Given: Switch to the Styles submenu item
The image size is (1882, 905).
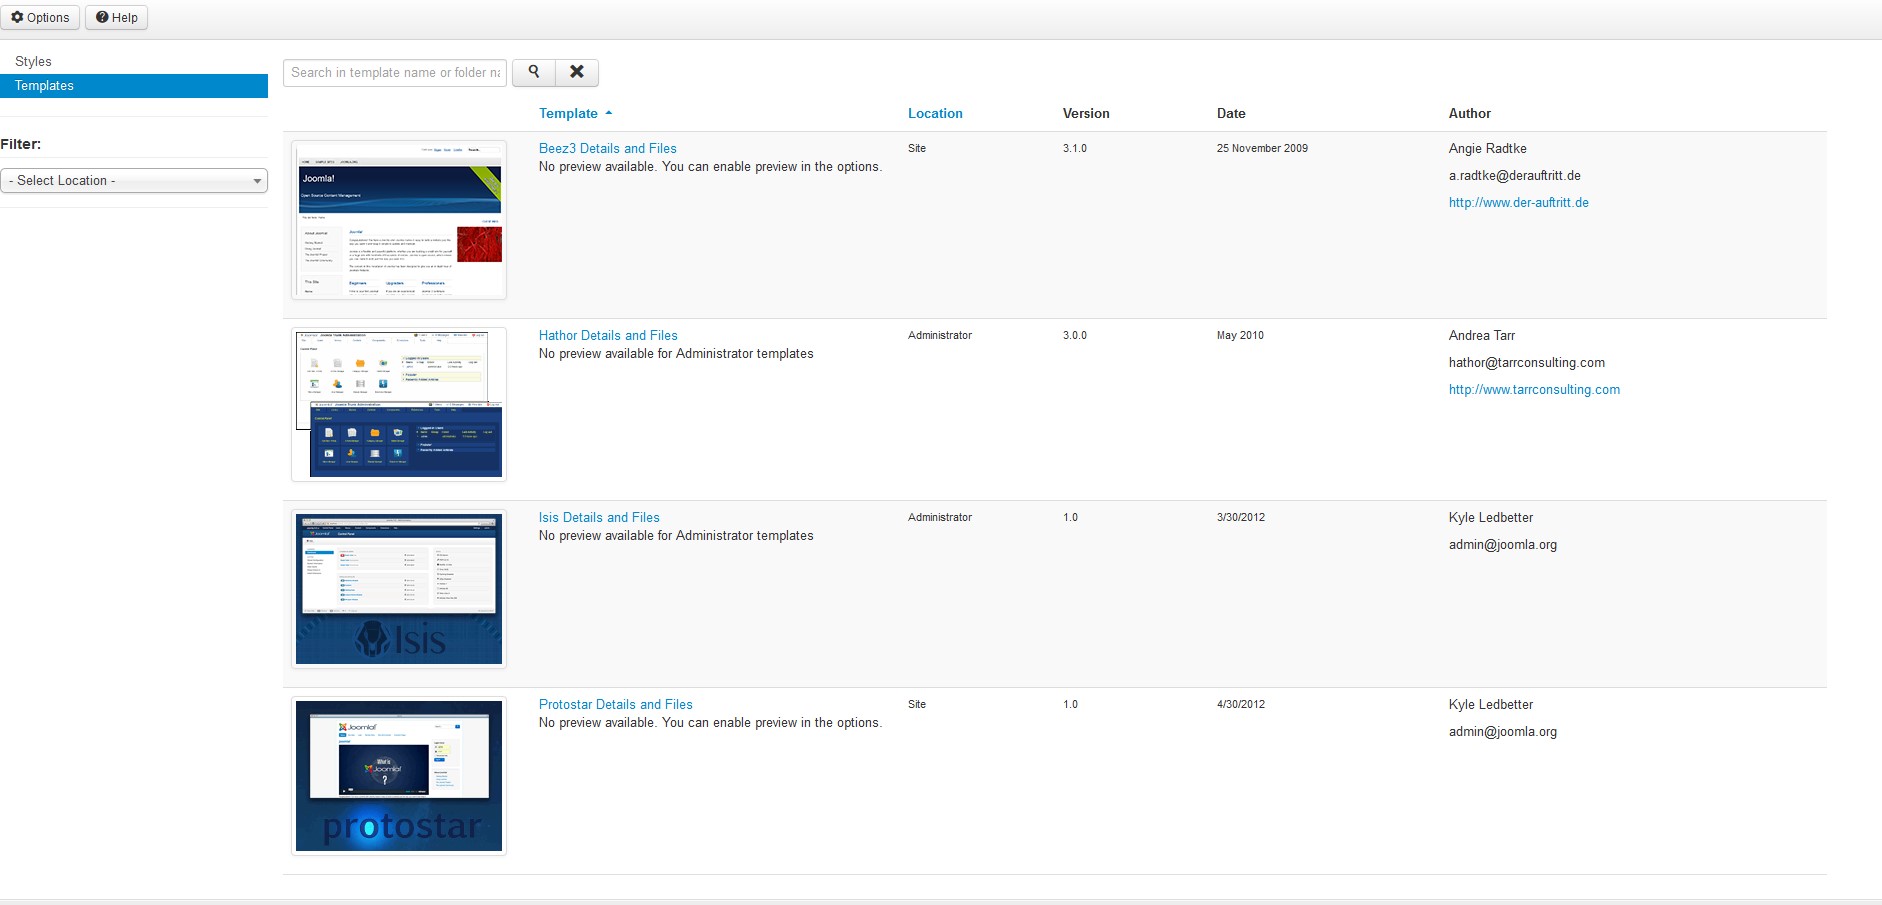Looking at the screenshot, I should point(33,61).
